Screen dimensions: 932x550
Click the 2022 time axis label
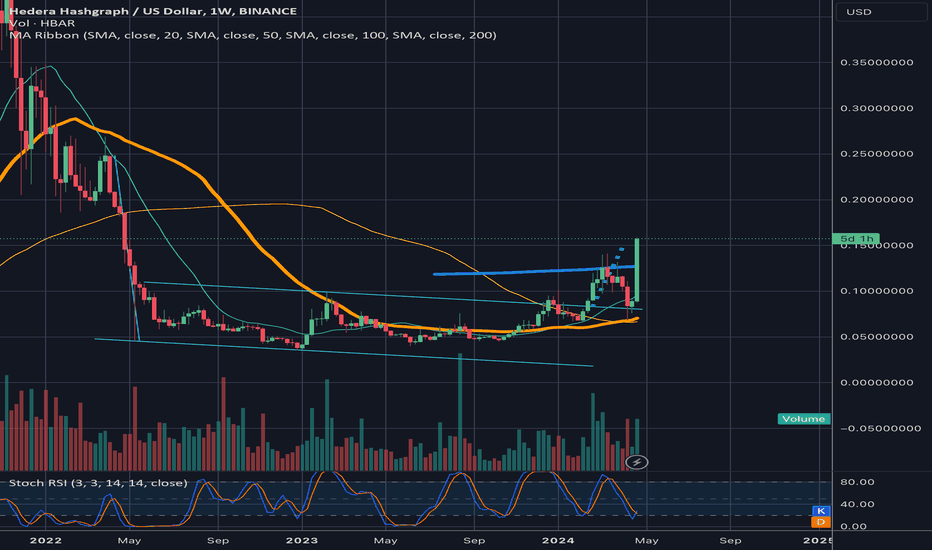46,540
